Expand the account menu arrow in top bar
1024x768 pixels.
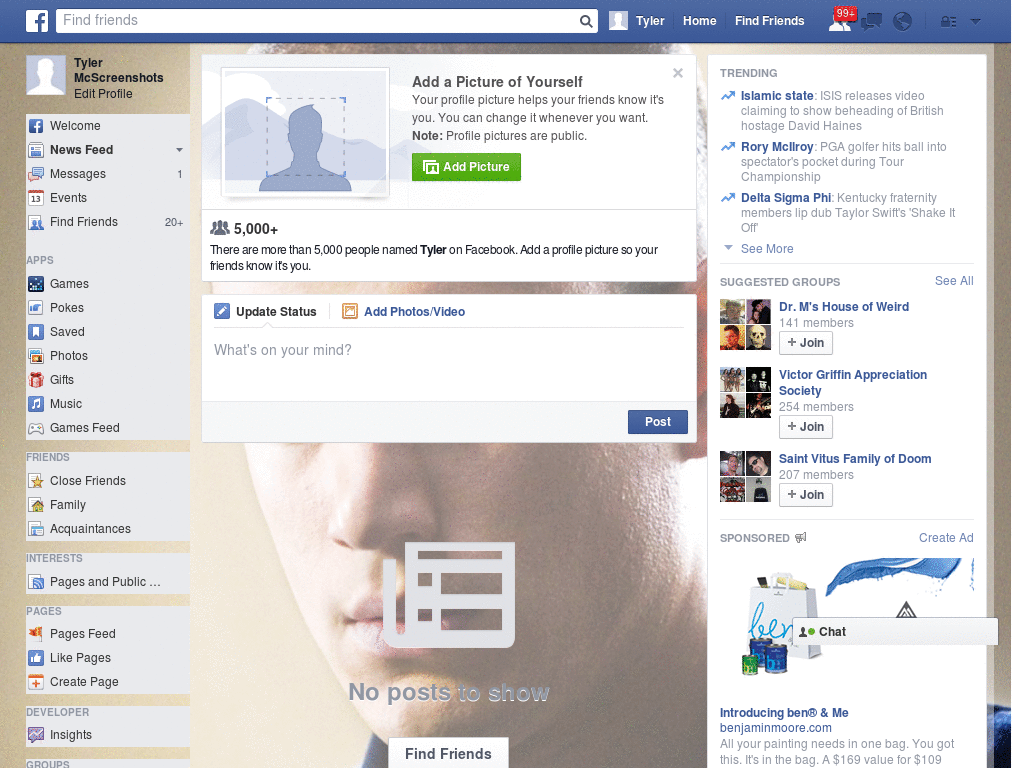(x=975, y=22)
